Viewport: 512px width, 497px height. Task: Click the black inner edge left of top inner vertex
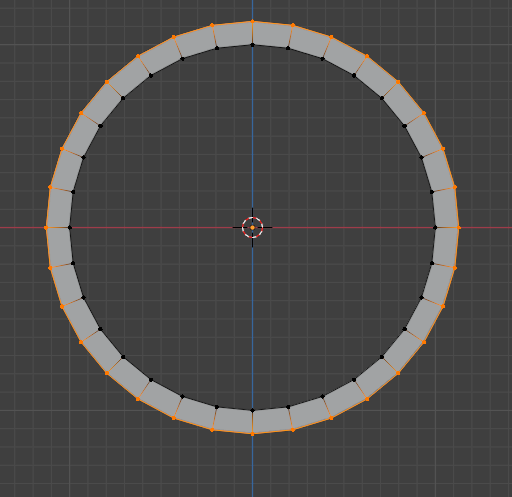point(235,46)
